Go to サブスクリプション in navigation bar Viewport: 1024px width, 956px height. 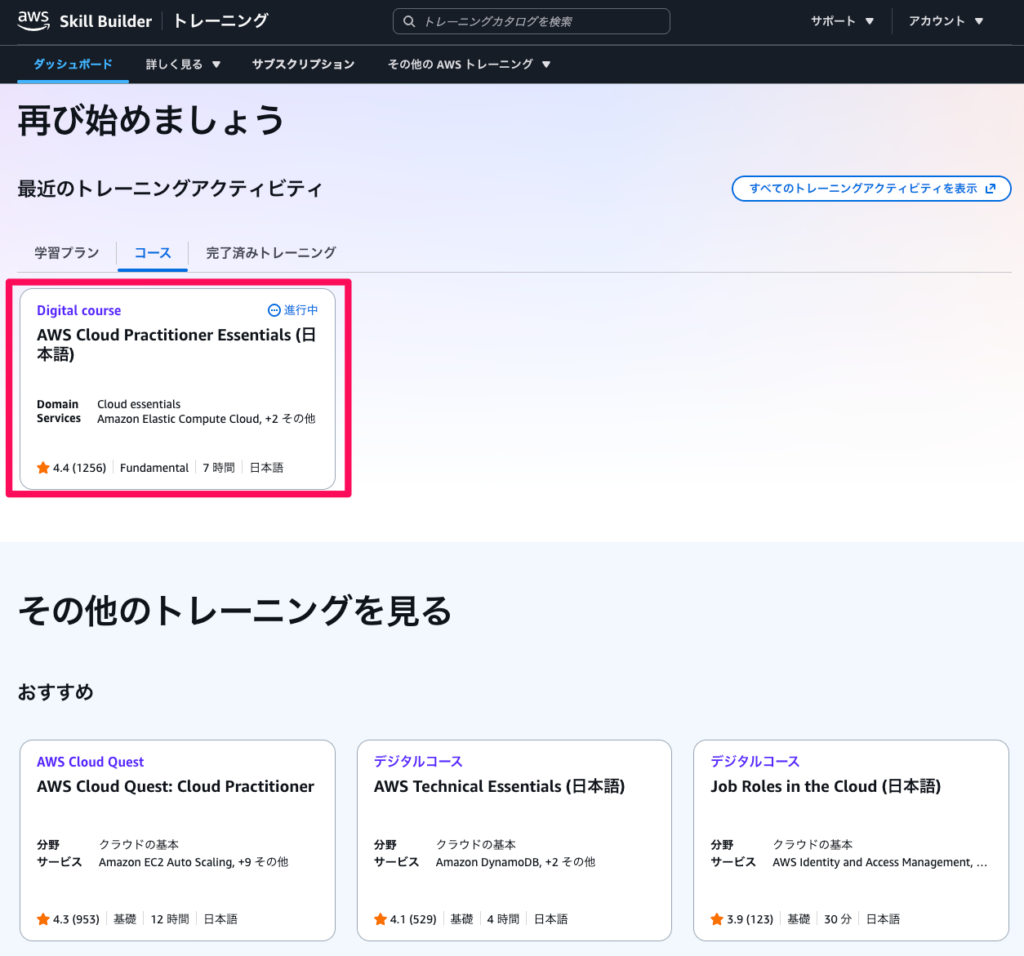[x=303, y=64]
